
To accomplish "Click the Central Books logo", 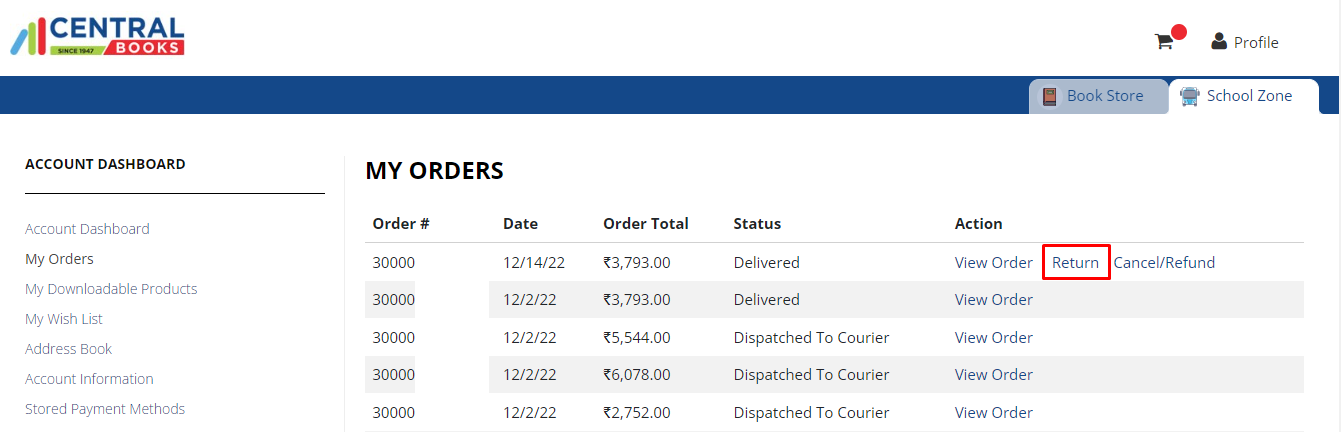I will click(x=97, y=36).
